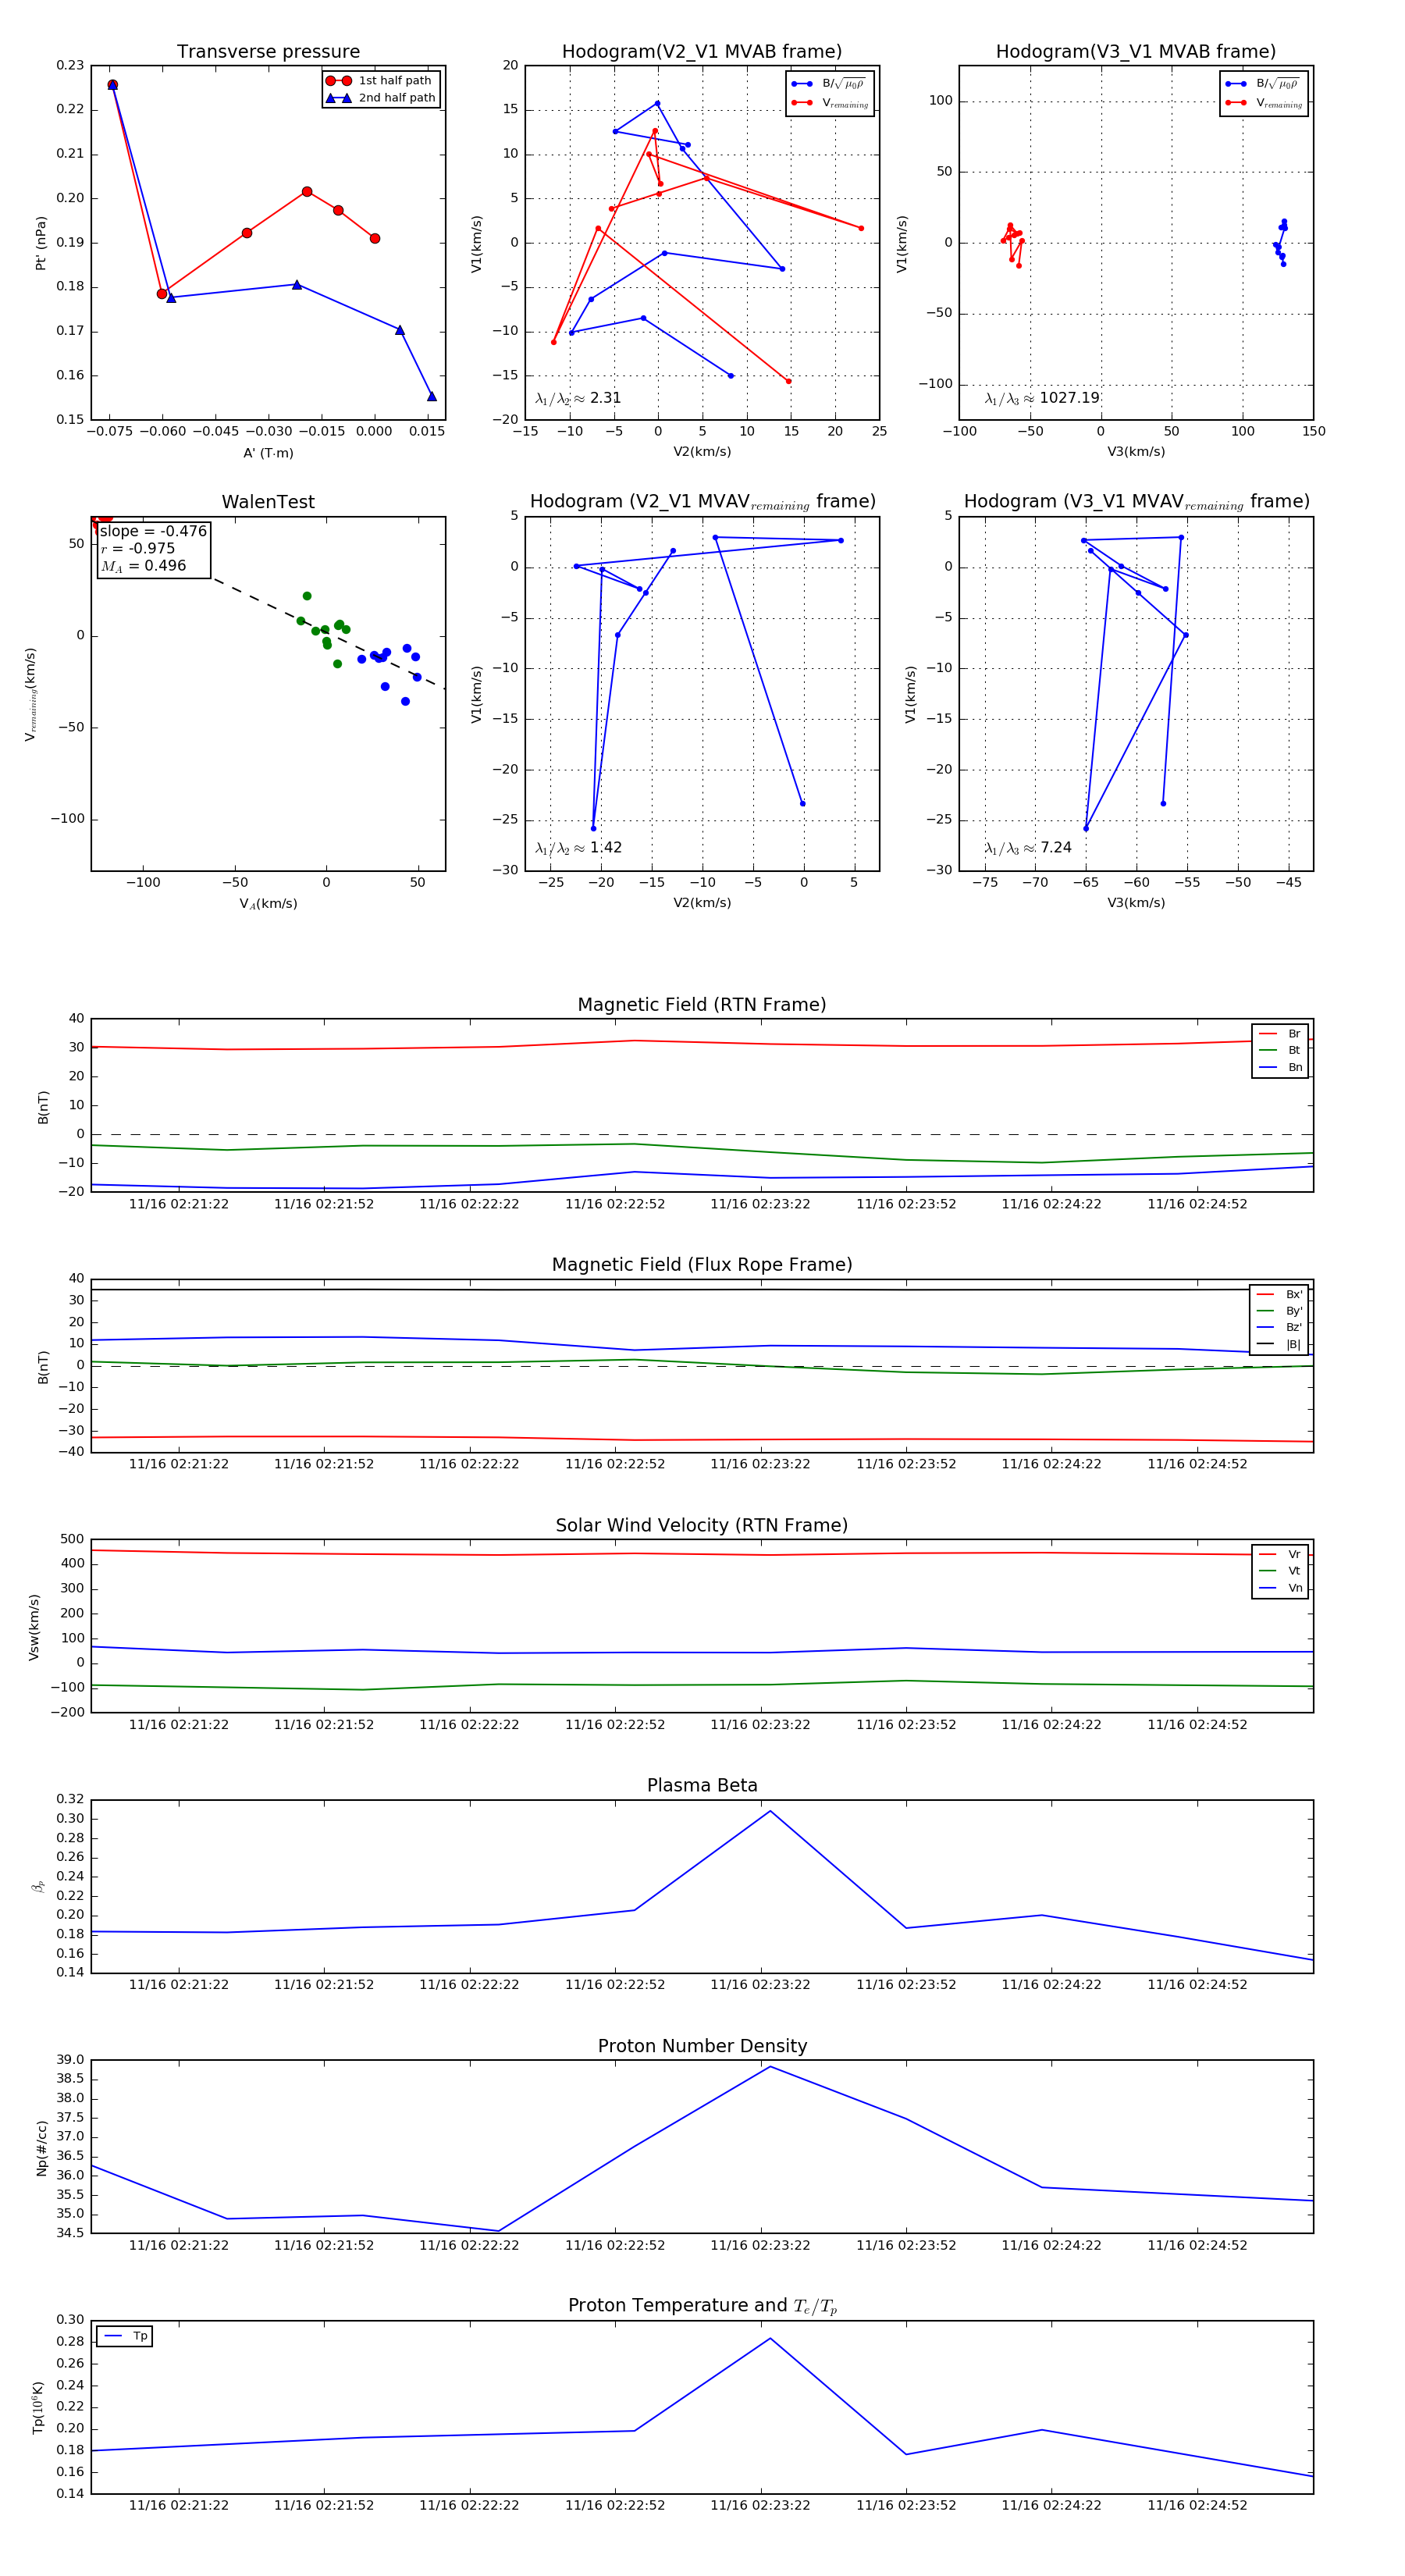
Task: Select the Vt legend entry
Action: [x=1280, y=1571]
